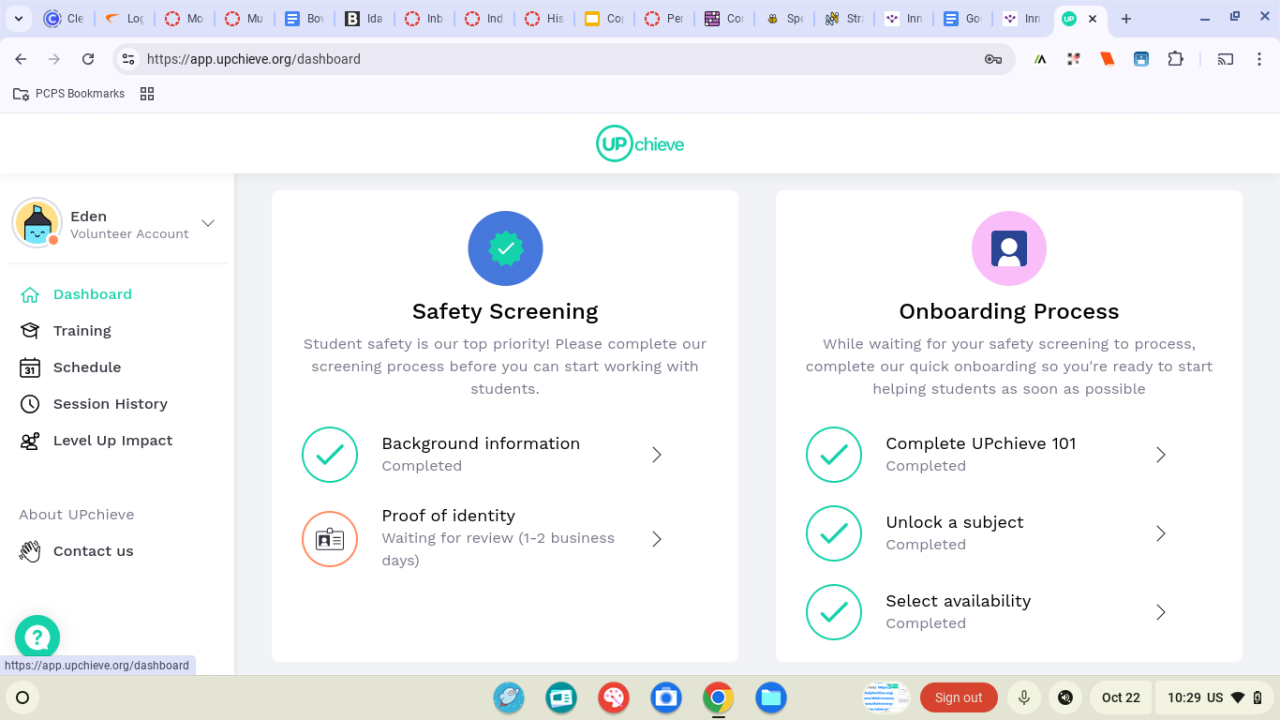
Task: Click the microphone icon on the shelf
Action: 1023,698
